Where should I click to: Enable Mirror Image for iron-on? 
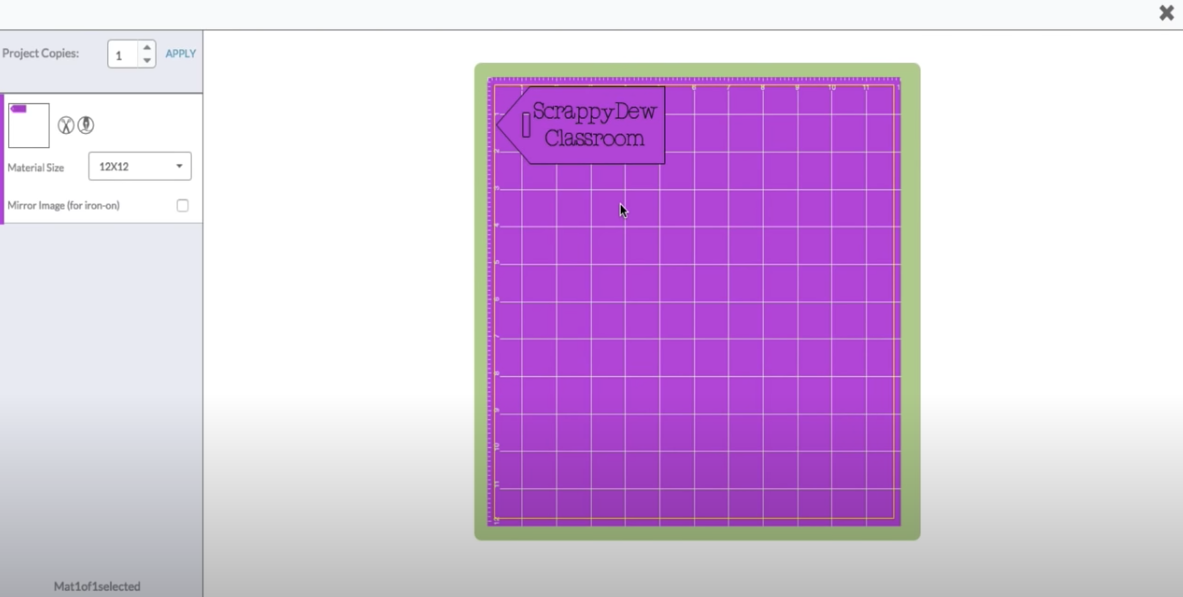pyautogui.click(x=183, y=204)
